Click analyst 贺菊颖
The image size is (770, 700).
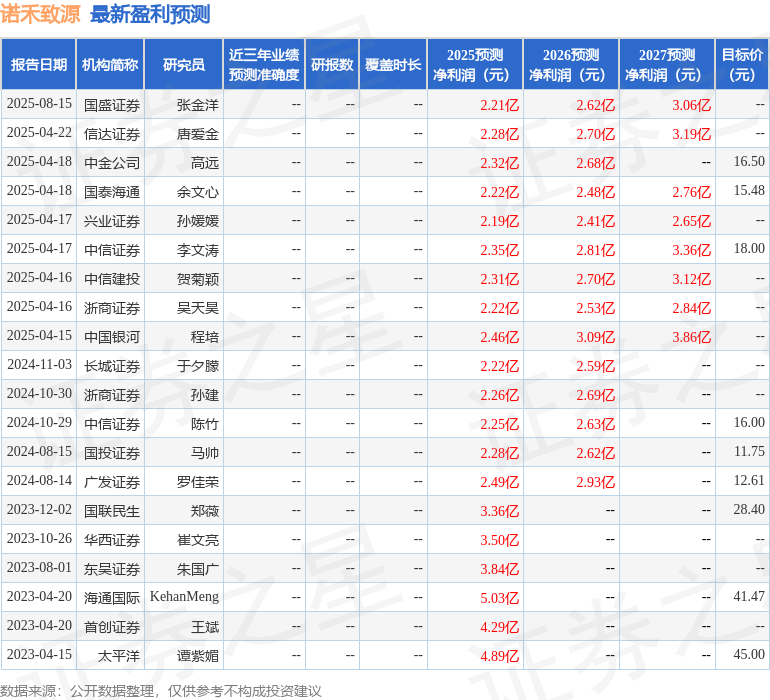tap(198, 279)
